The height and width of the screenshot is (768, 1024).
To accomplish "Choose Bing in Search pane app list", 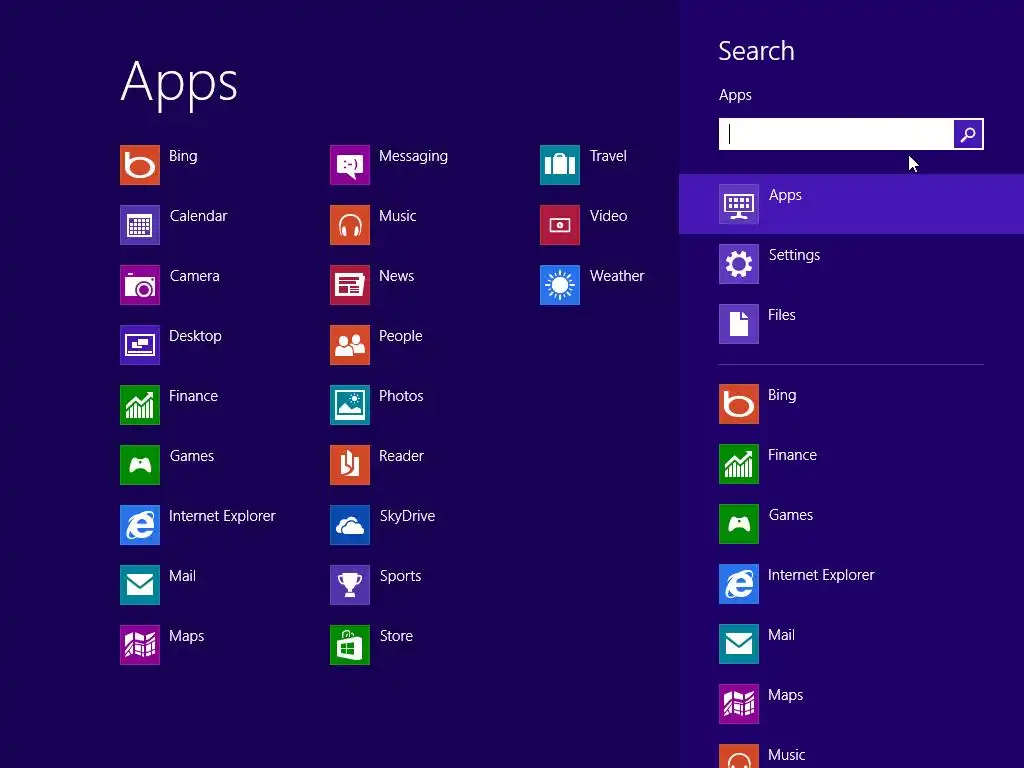I will 852,404.
